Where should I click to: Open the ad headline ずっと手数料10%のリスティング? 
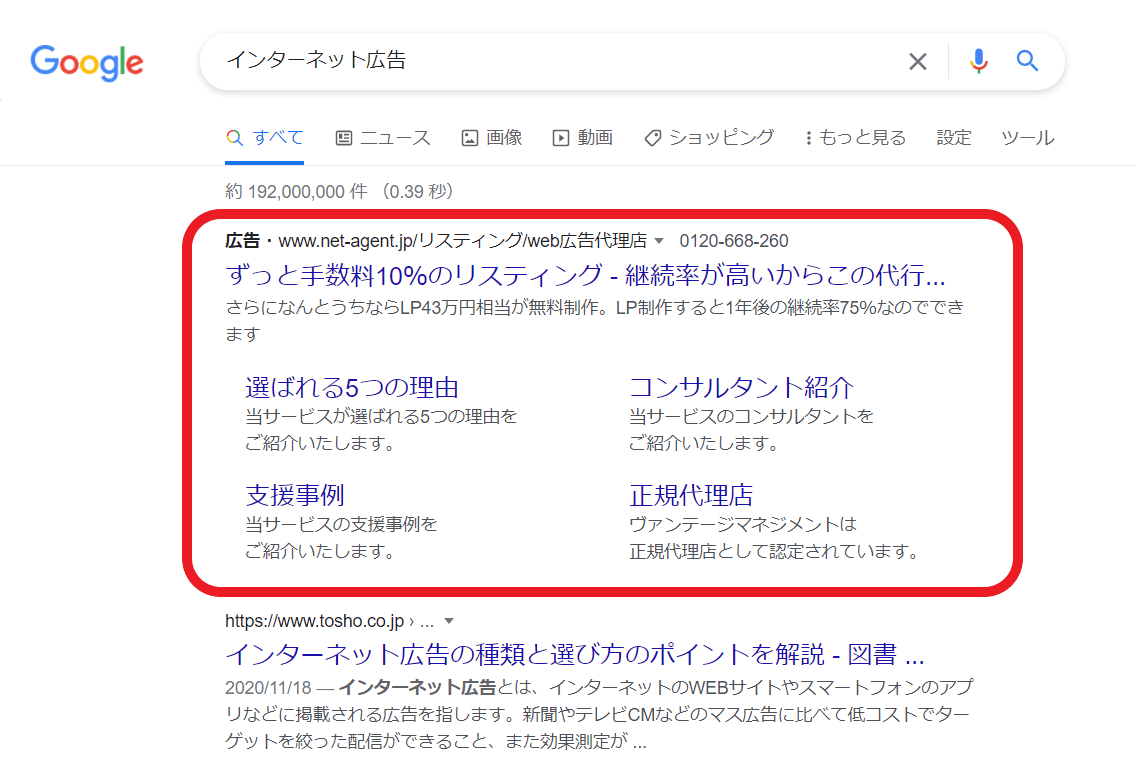(x=585, y=275)
